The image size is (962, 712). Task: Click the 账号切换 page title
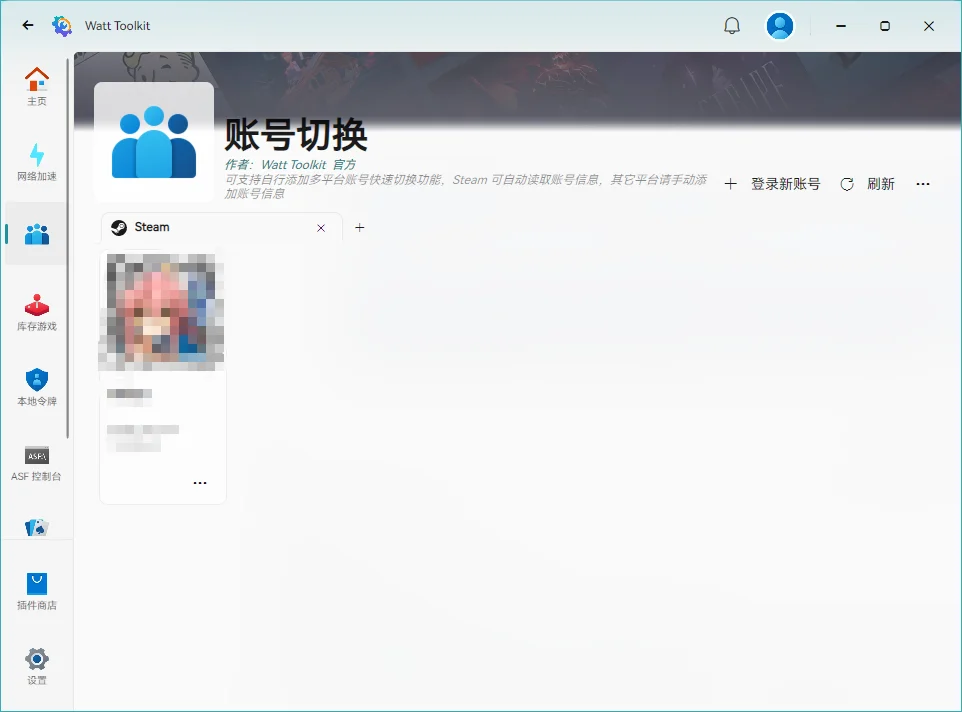(296, 135)
